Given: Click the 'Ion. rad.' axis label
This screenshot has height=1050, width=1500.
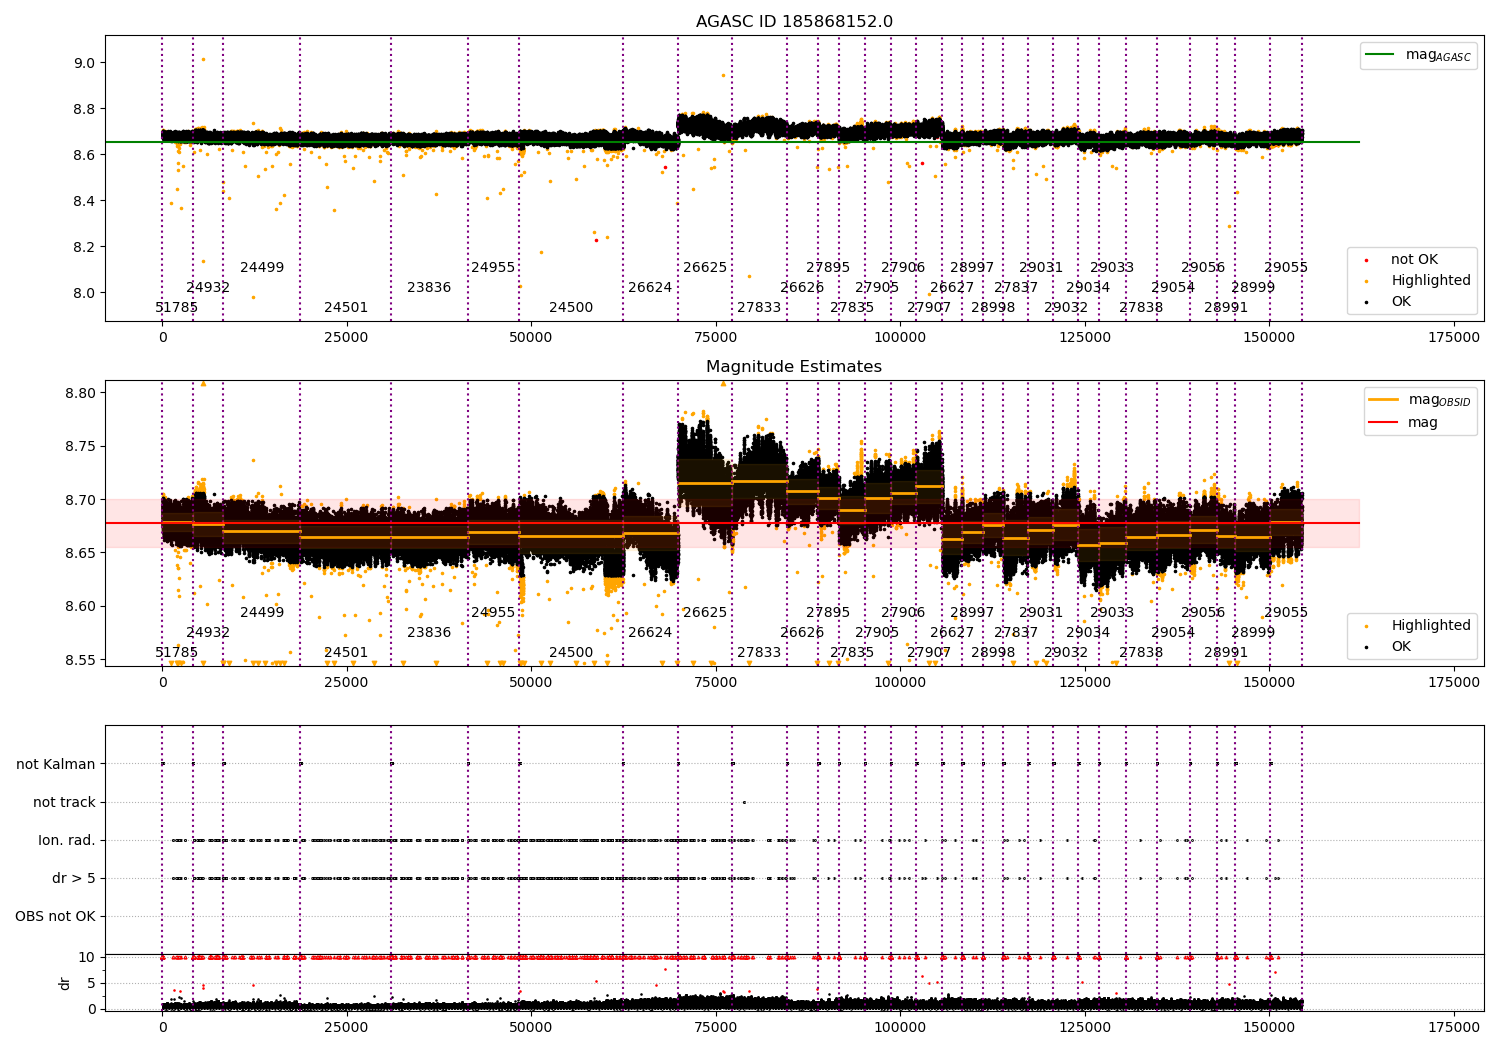Looking at the screenshot, I should click(x=67, y=840).
